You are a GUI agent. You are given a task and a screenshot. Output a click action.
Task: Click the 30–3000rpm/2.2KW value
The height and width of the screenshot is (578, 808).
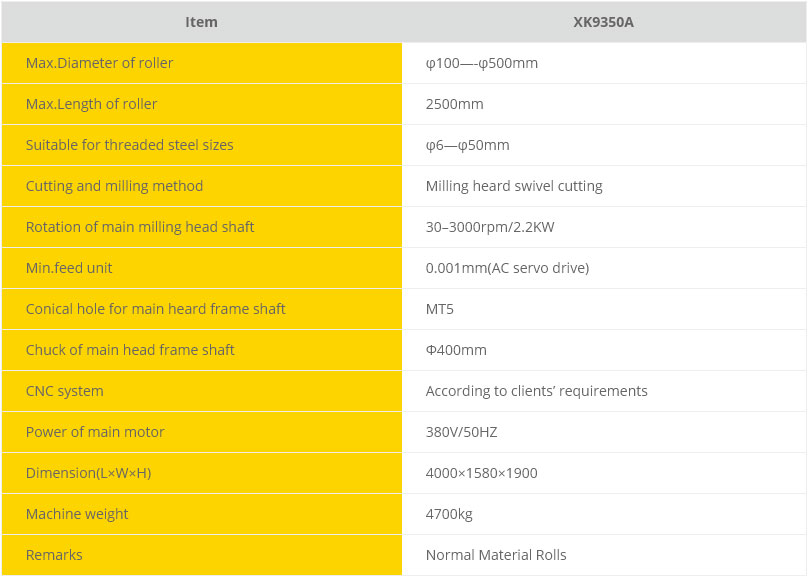[x=490, y=227]
